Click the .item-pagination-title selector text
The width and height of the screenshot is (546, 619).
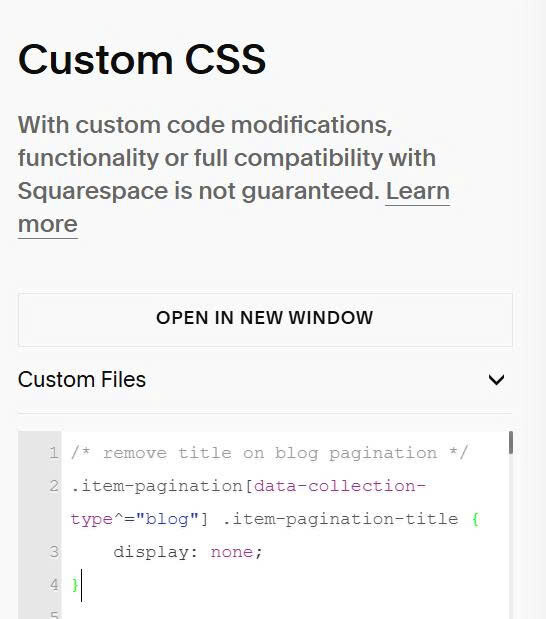(340, 519)
